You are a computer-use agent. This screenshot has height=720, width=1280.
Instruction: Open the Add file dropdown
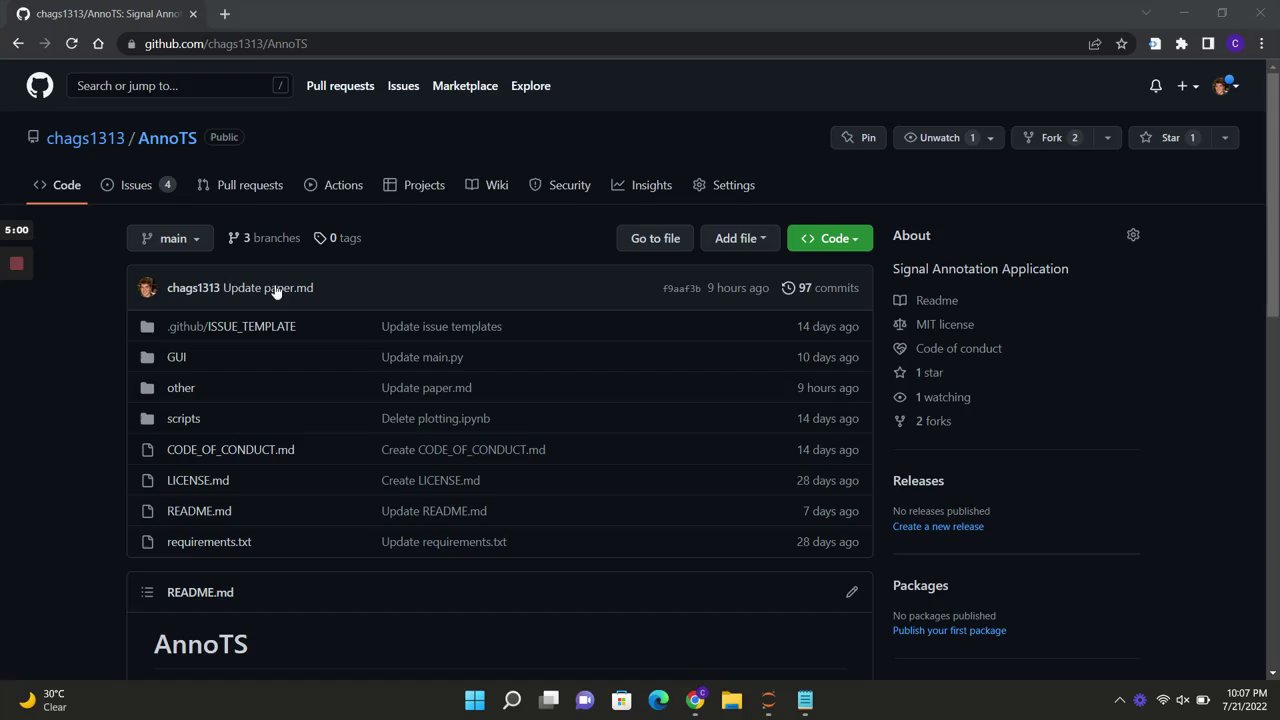[740, 238]
